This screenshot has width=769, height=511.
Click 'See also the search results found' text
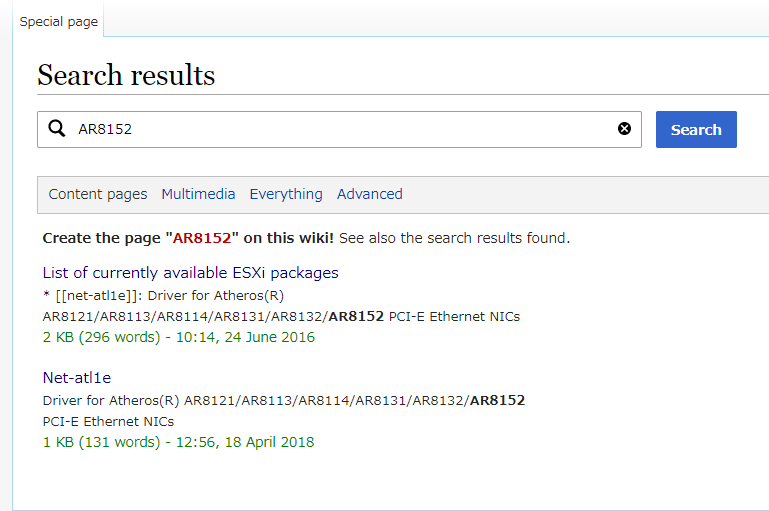pos(454,238)
